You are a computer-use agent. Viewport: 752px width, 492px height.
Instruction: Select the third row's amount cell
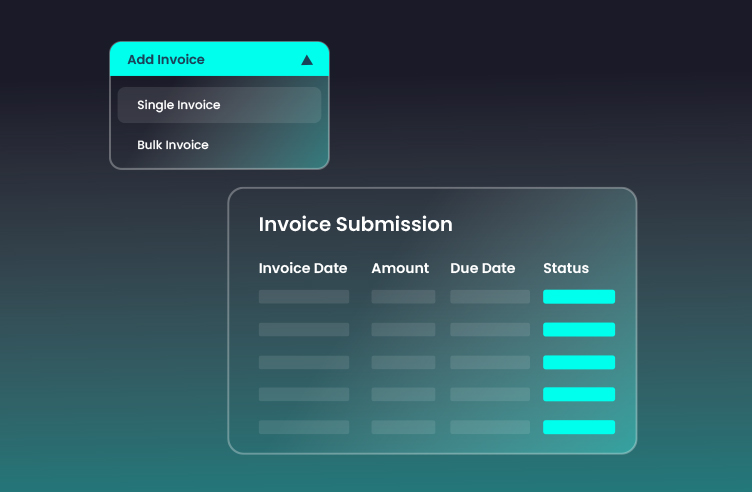(403, 362)
